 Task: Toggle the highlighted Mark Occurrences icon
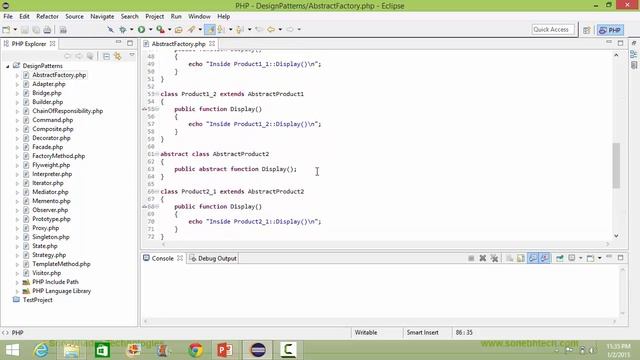[210, 29]
